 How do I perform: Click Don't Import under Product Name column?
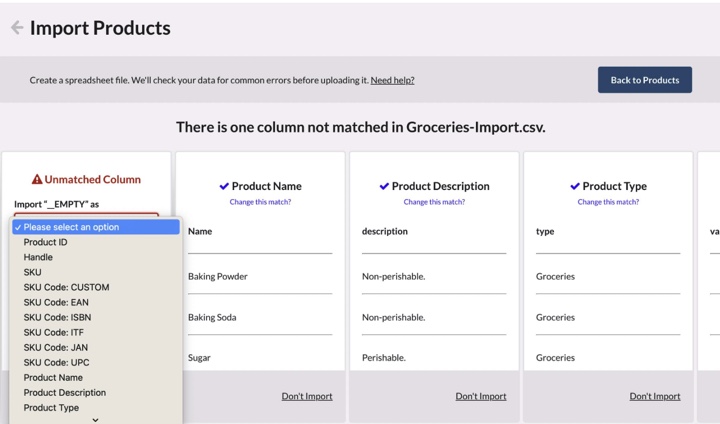click(x=307, y=396)
